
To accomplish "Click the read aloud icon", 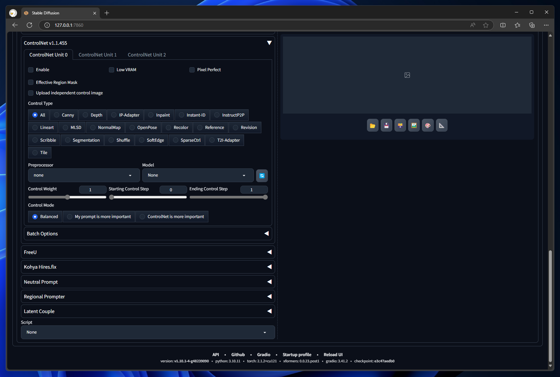I will 472,25.
